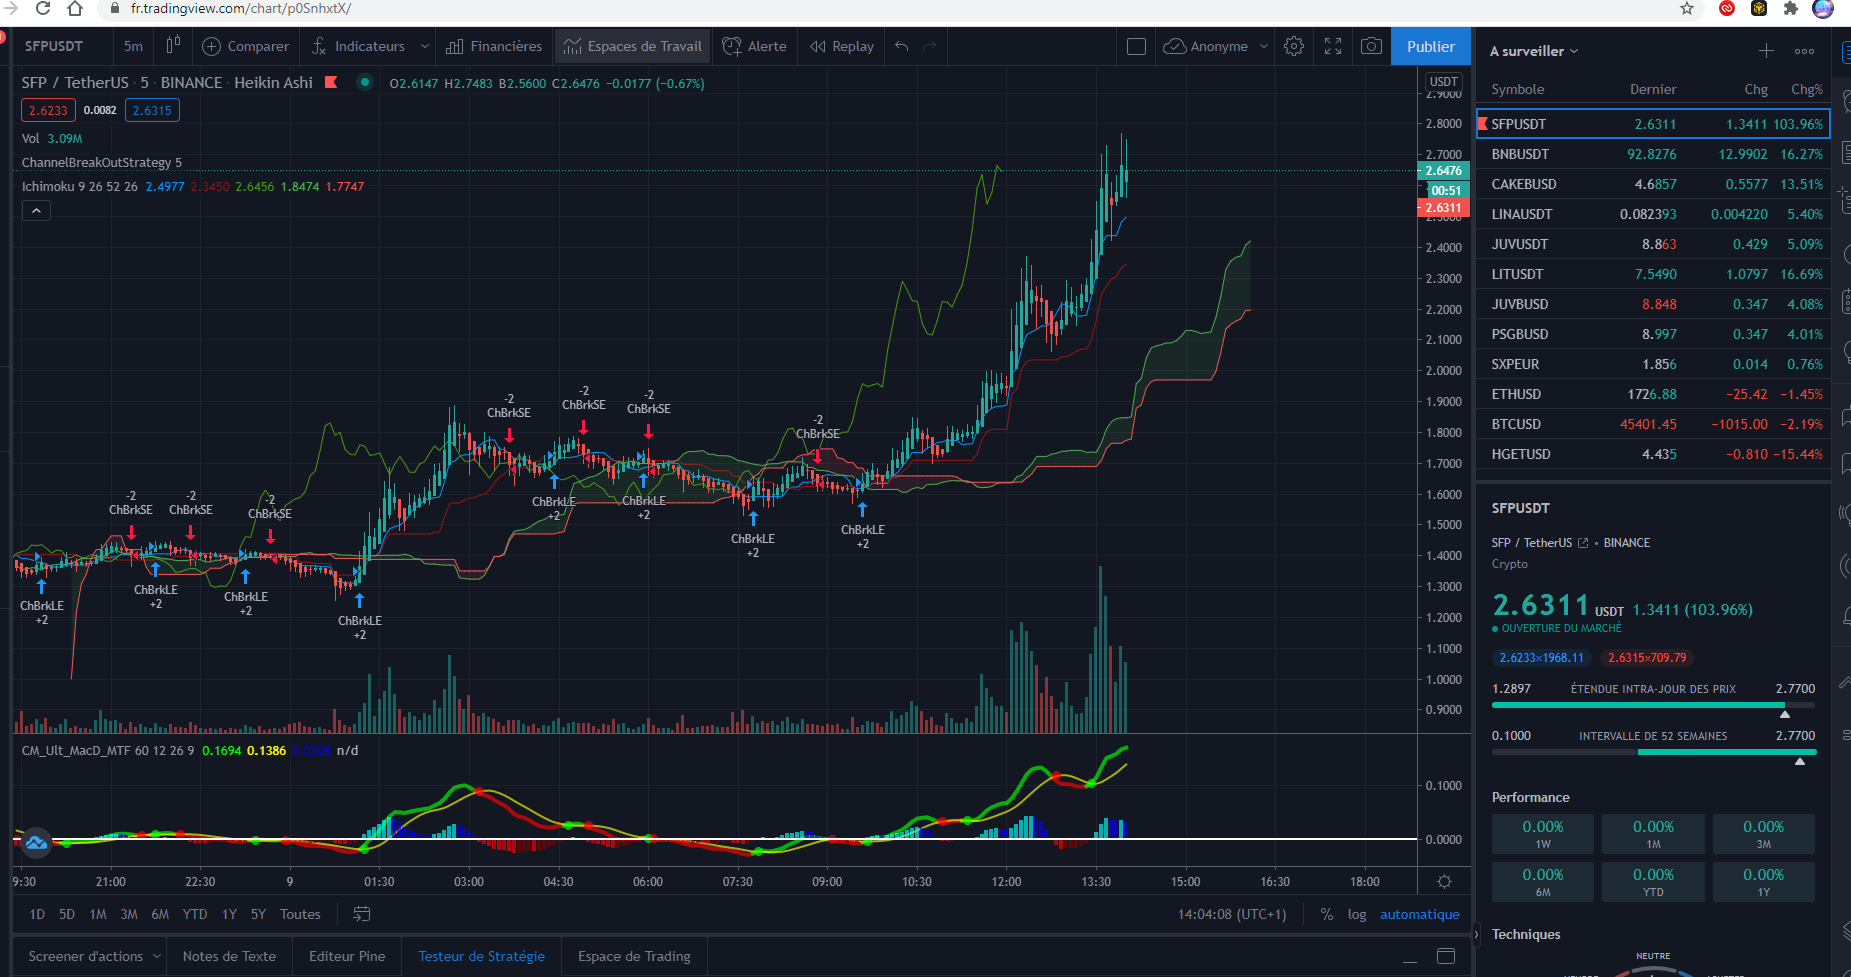Select HGETUSD in the watchlist
This screenshot has width=1851, height=977.
click(x=1653, y=454)
